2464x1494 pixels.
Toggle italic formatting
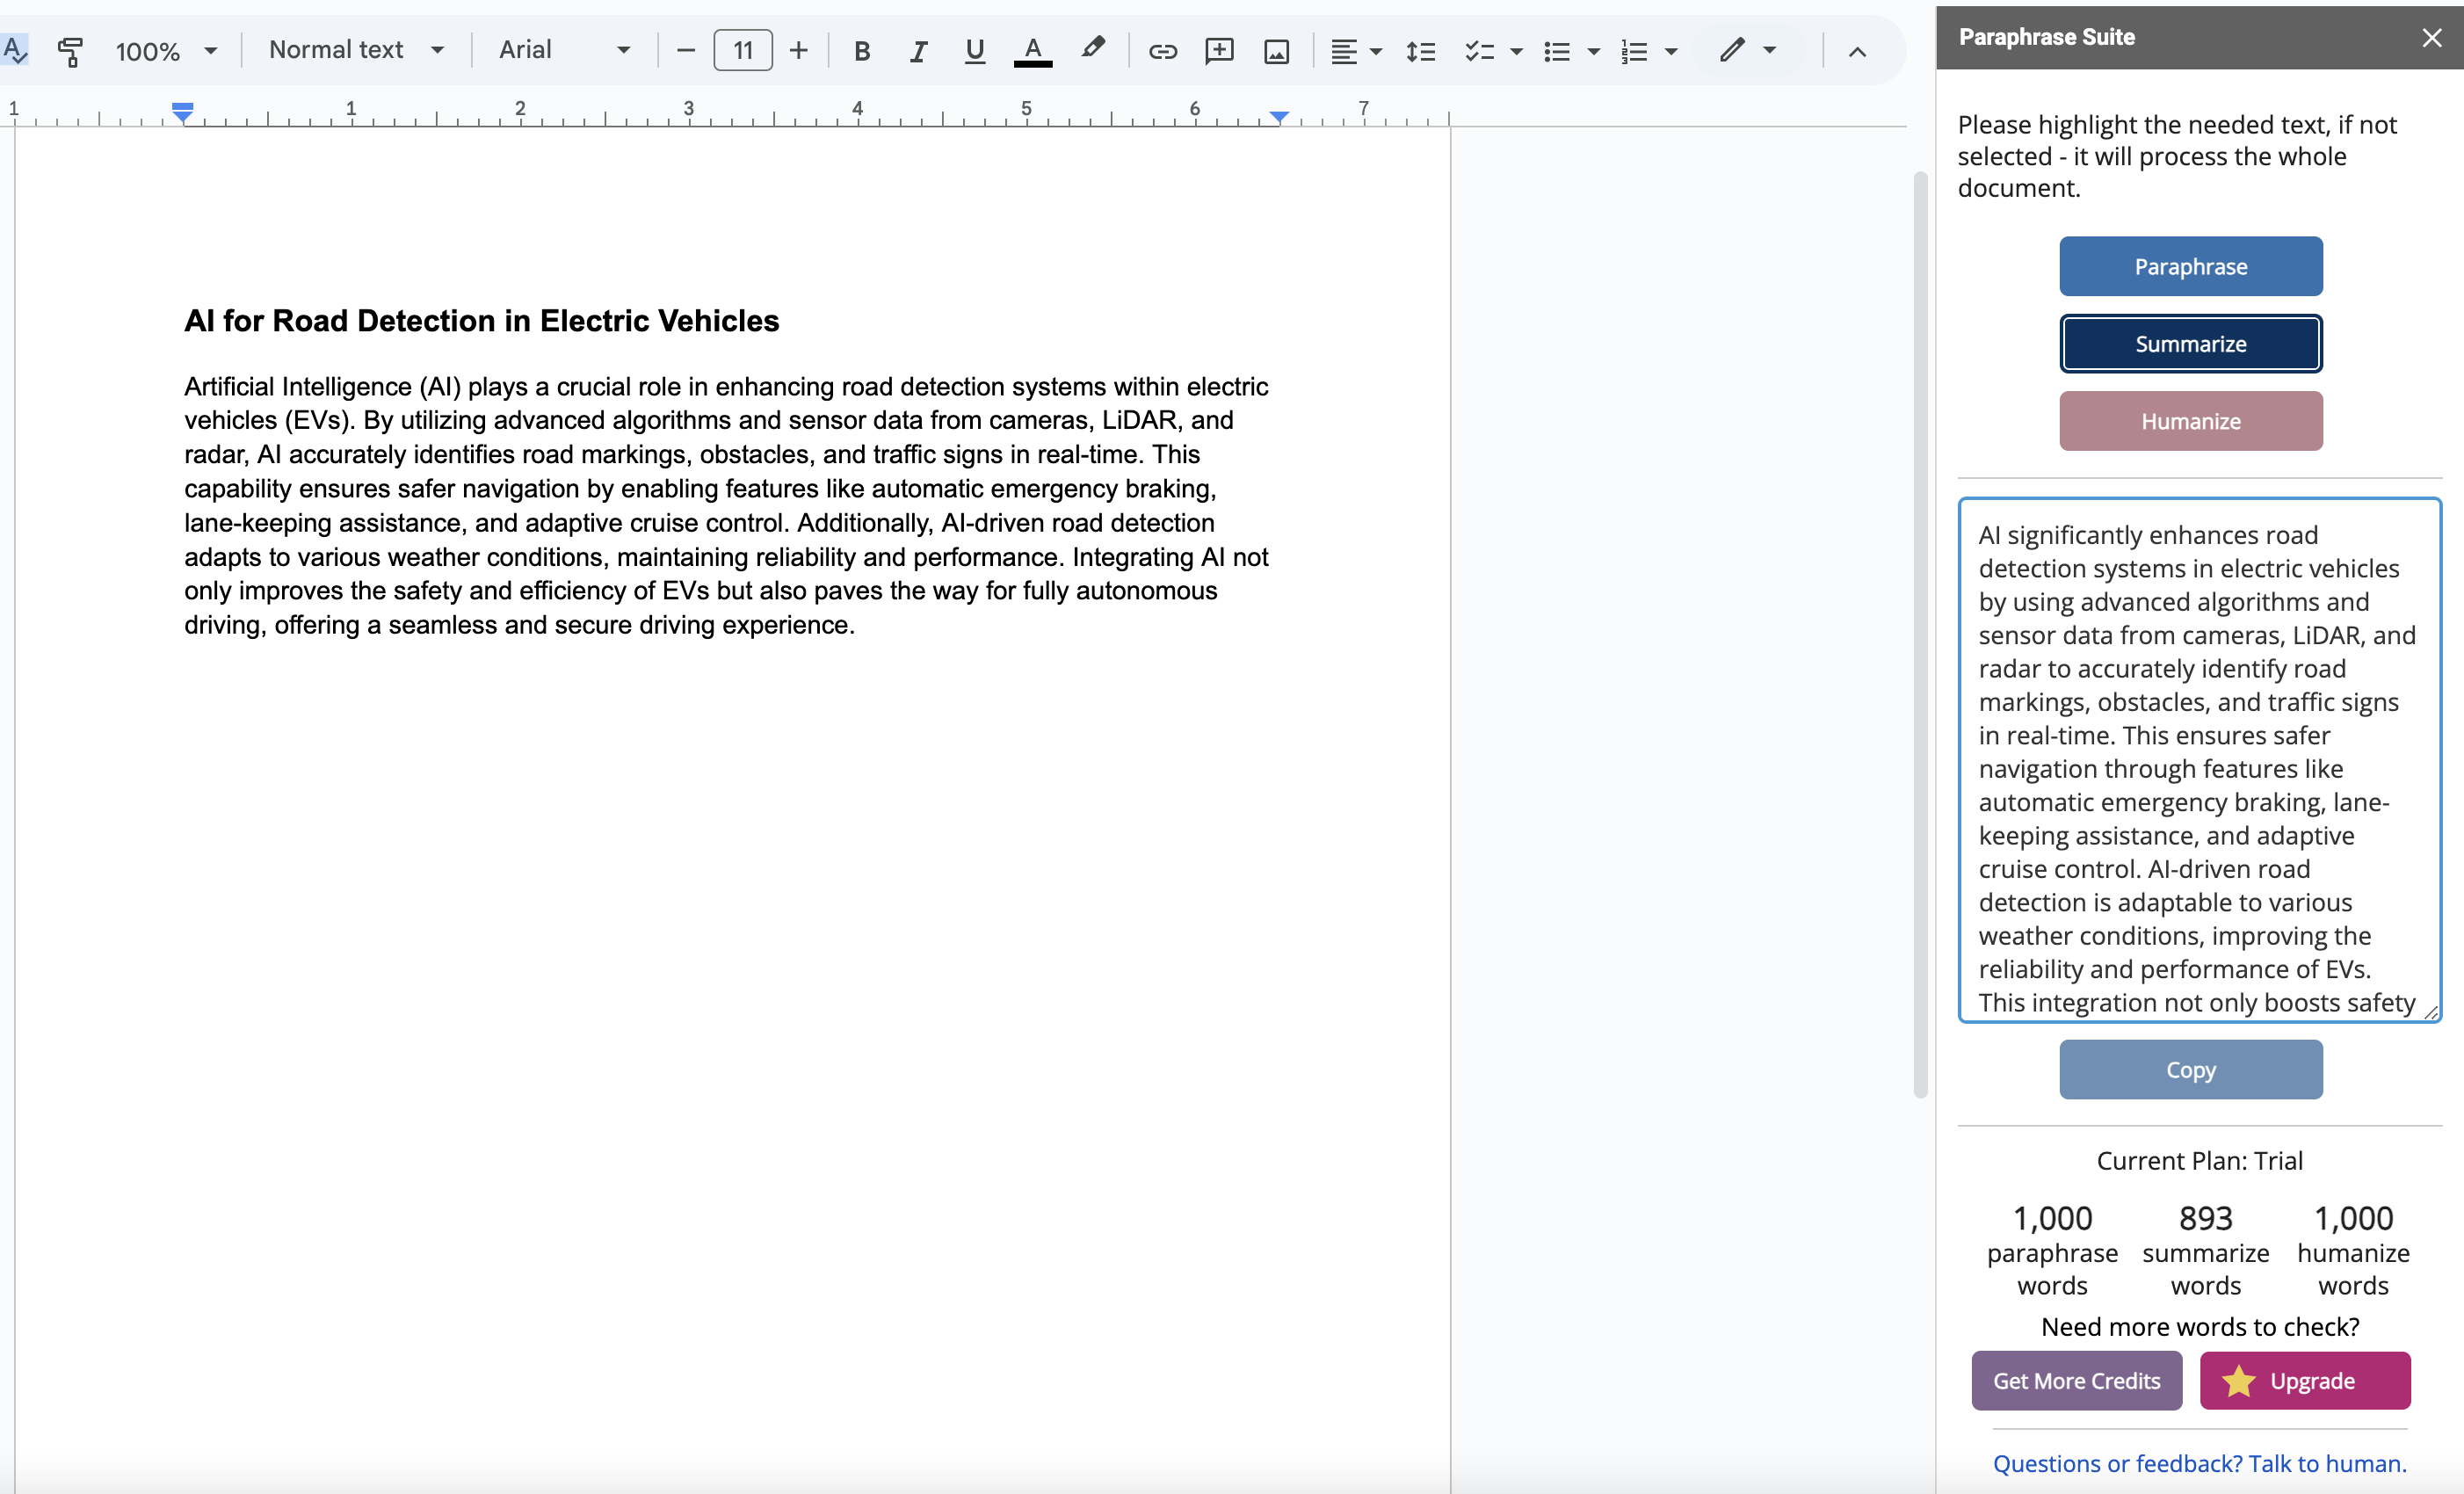coord(918,50)
